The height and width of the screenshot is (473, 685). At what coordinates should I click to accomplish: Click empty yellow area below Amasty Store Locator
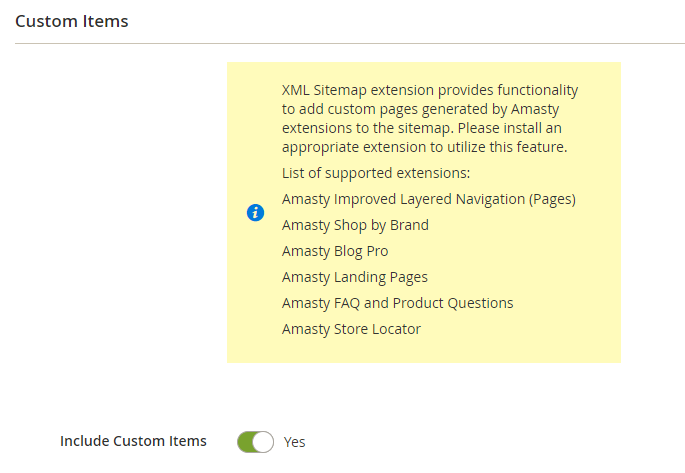point(424,350)
